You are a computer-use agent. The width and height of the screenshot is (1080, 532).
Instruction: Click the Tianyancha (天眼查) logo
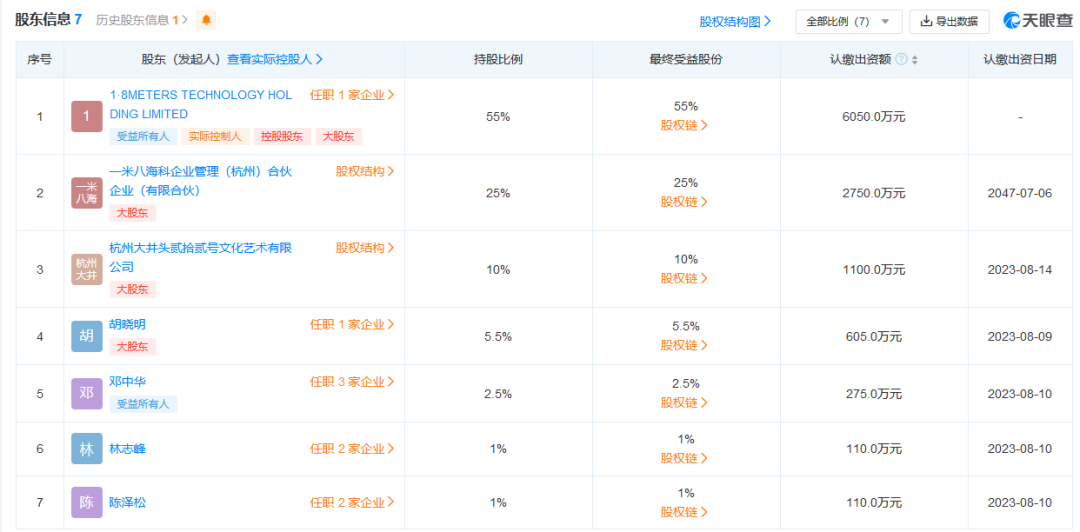pyautogui.click(x=1038, y=20)
